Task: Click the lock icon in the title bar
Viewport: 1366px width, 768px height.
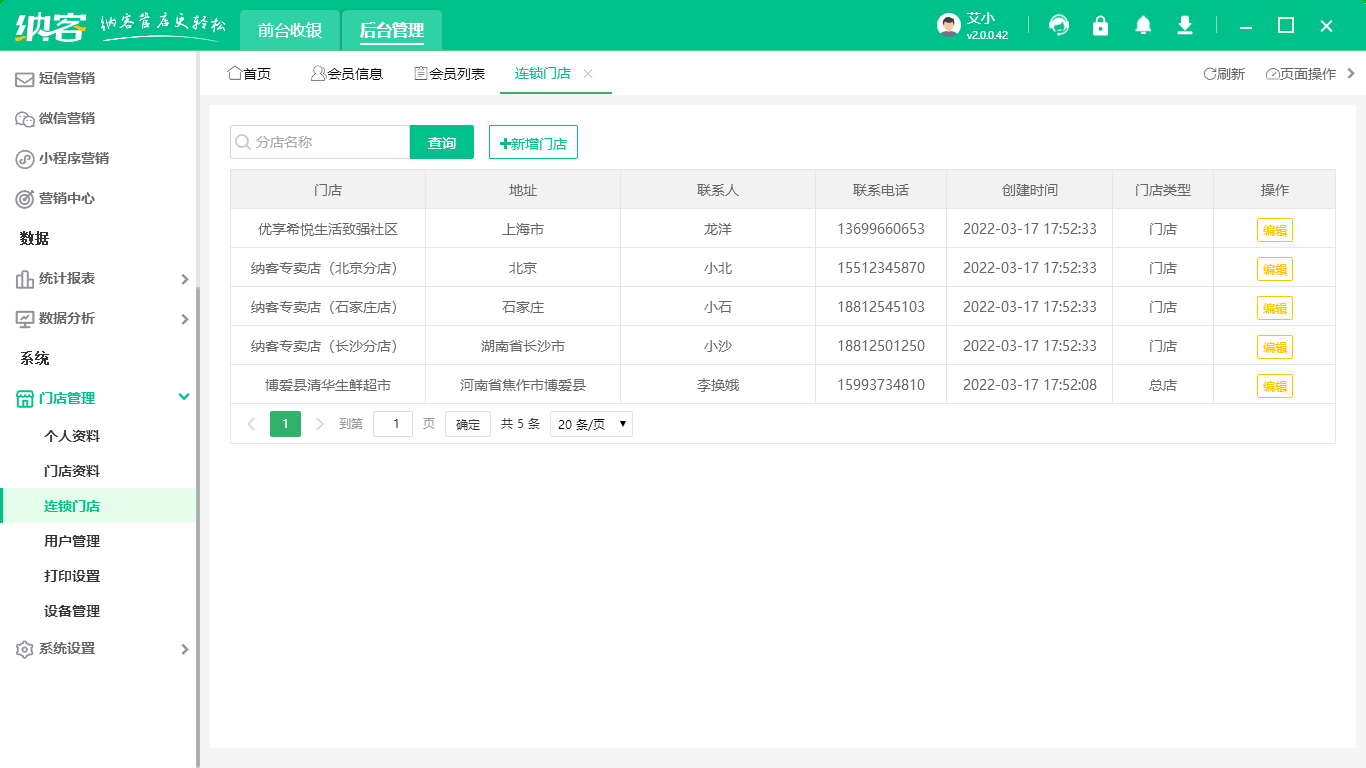Action: 1100,25
